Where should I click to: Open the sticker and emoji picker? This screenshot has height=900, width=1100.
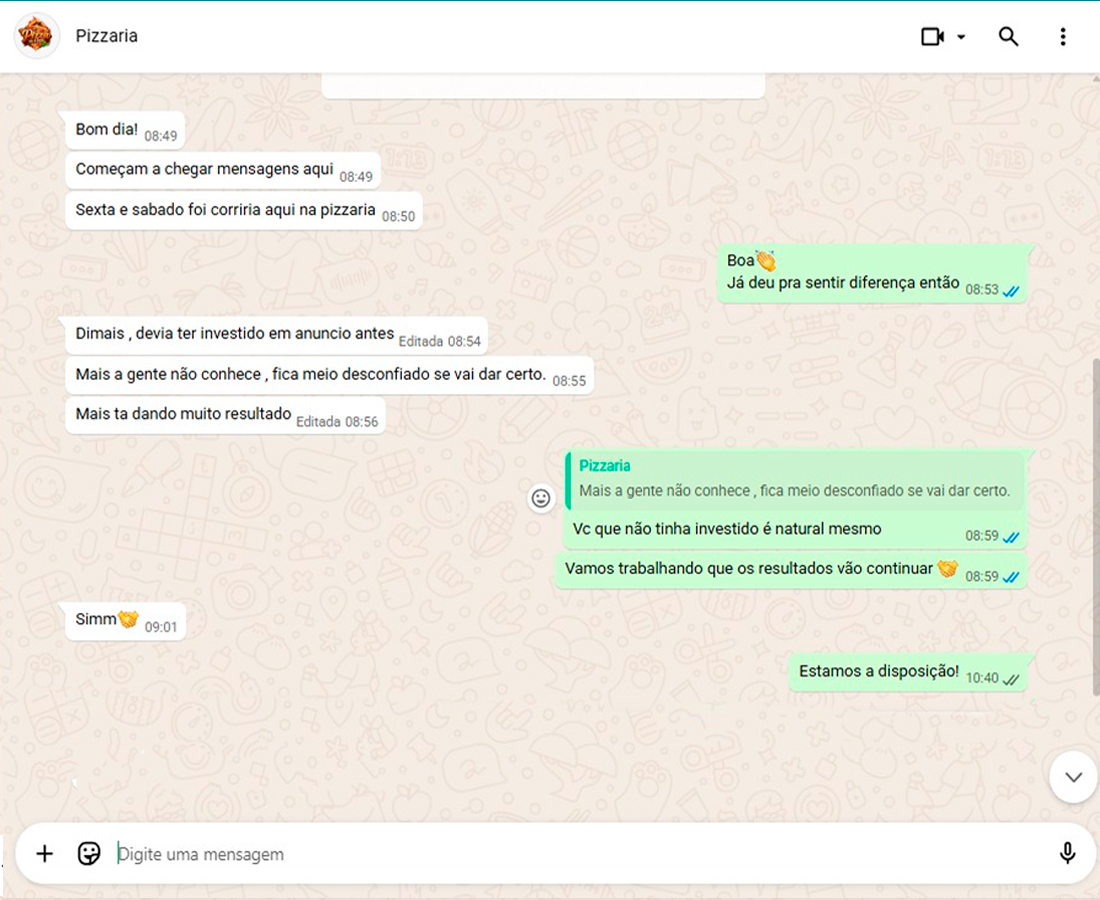[89, 853]
